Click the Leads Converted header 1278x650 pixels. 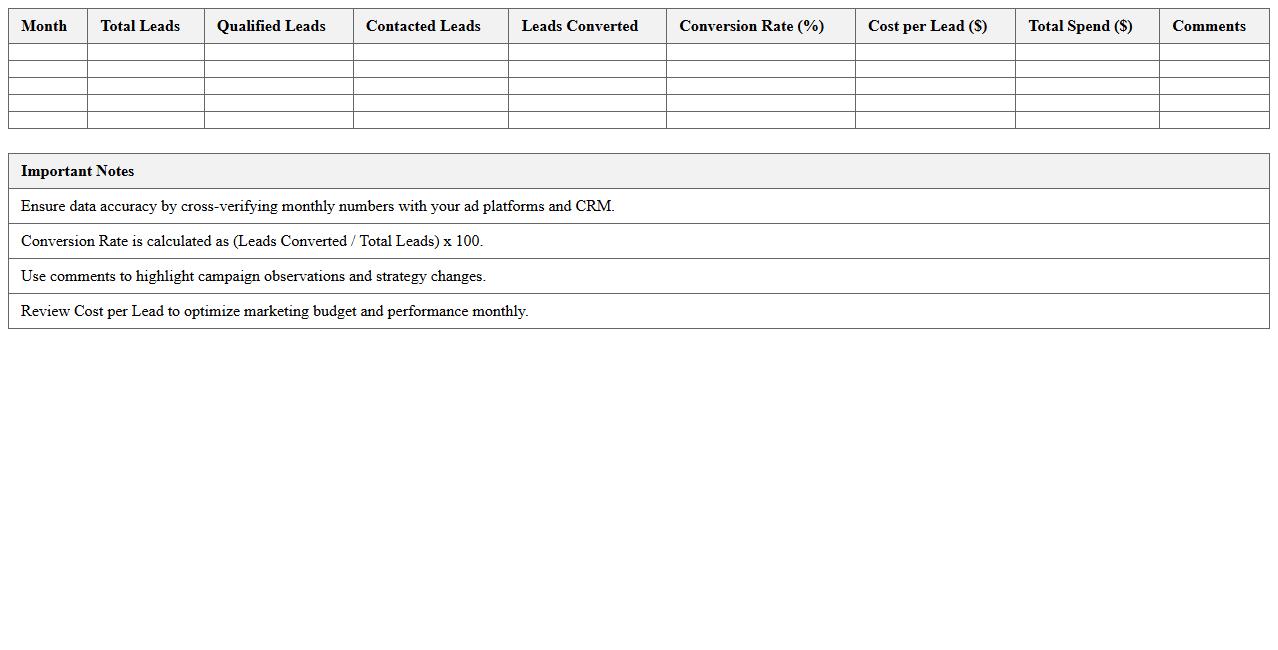(579, 26)
